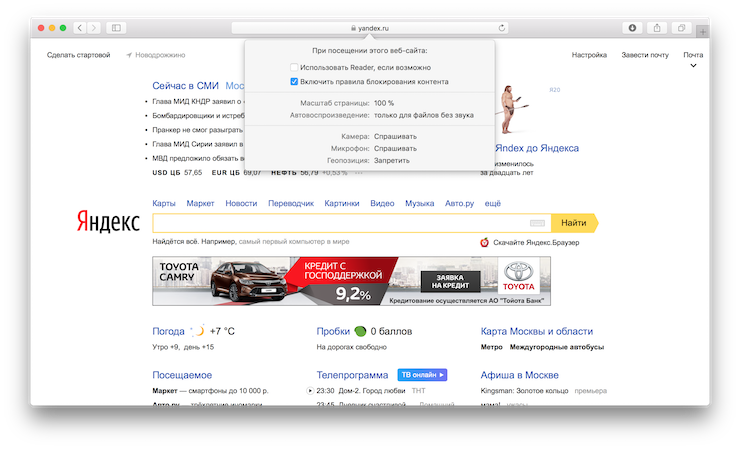The image size is (740, 449).
Task: Open the Карты service tab
Action: point(164,203)
